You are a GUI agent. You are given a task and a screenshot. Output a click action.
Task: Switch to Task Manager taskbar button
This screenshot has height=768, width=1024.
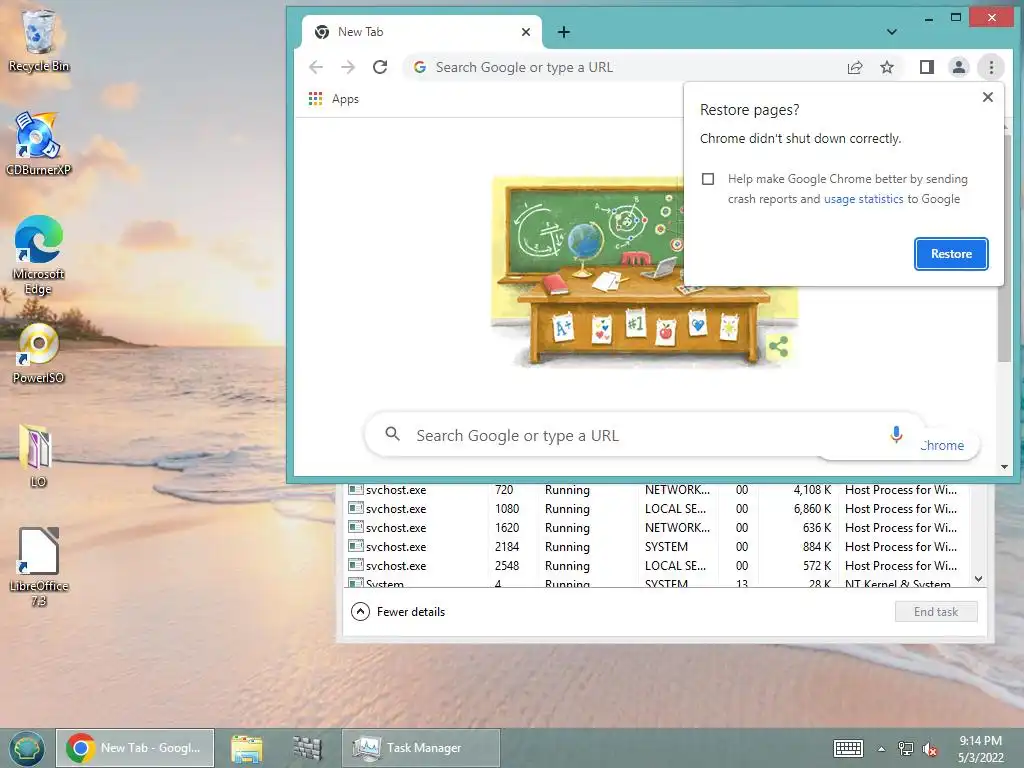421,748
